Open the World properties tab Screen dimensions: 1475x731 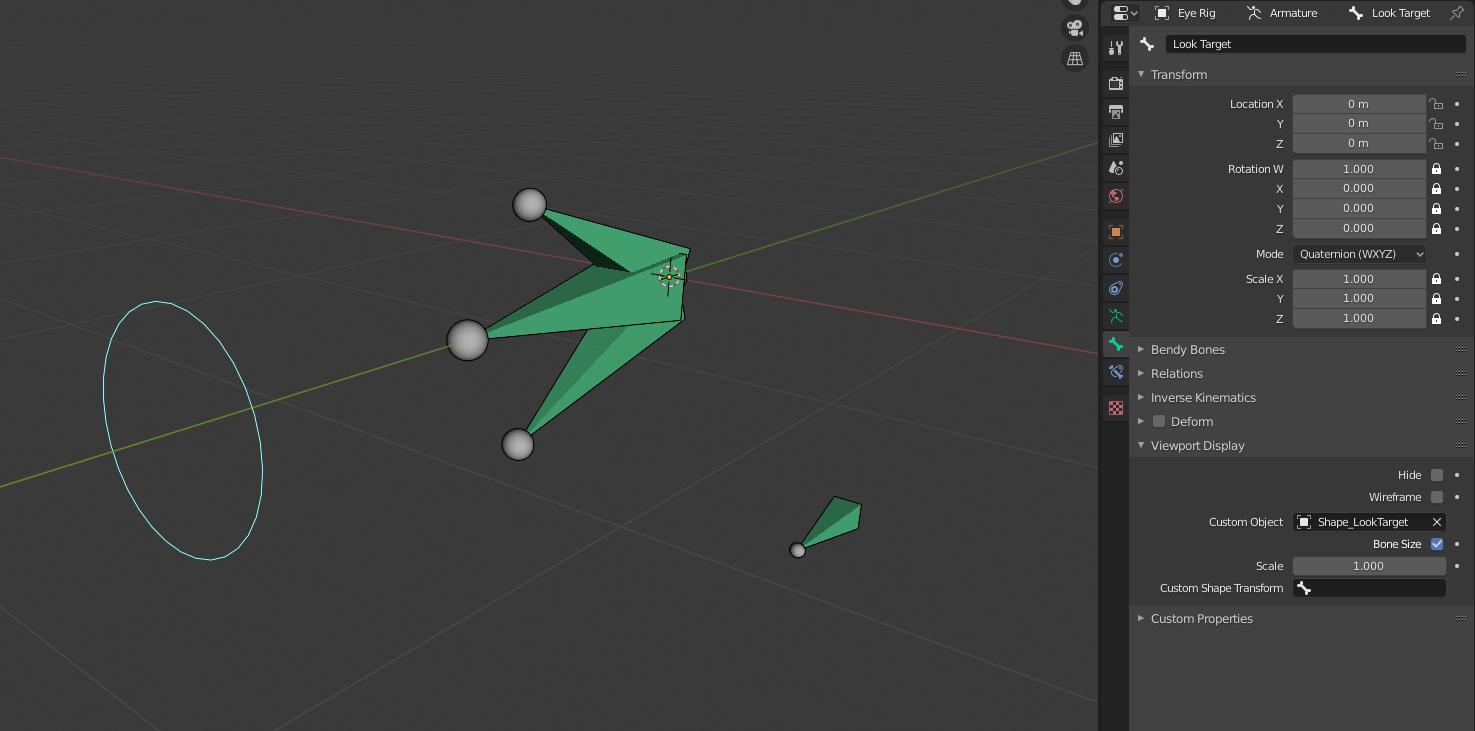tap(1116, 195)
